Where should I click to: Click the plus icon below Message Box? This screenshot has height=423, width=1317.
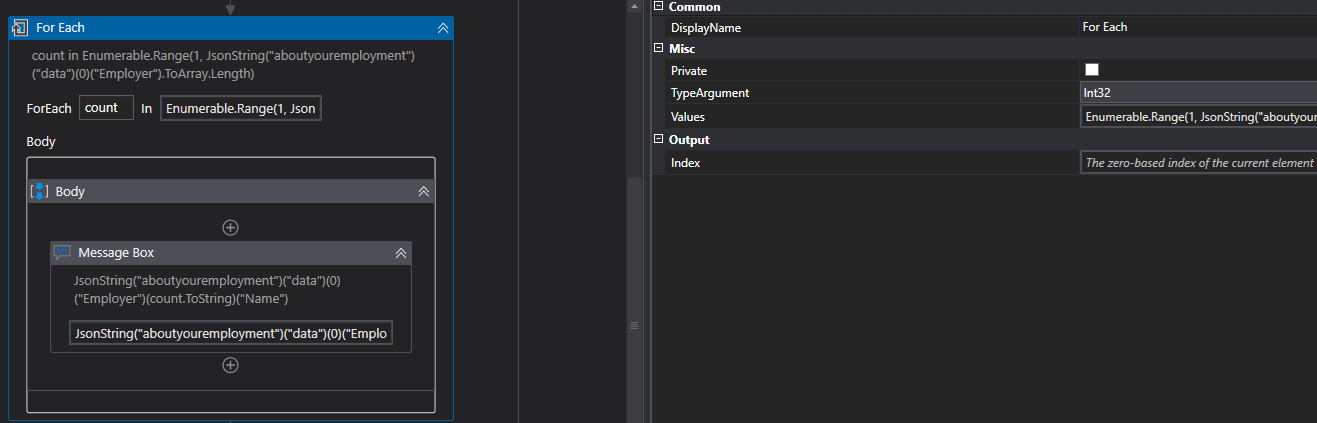[x=230, y=365]
